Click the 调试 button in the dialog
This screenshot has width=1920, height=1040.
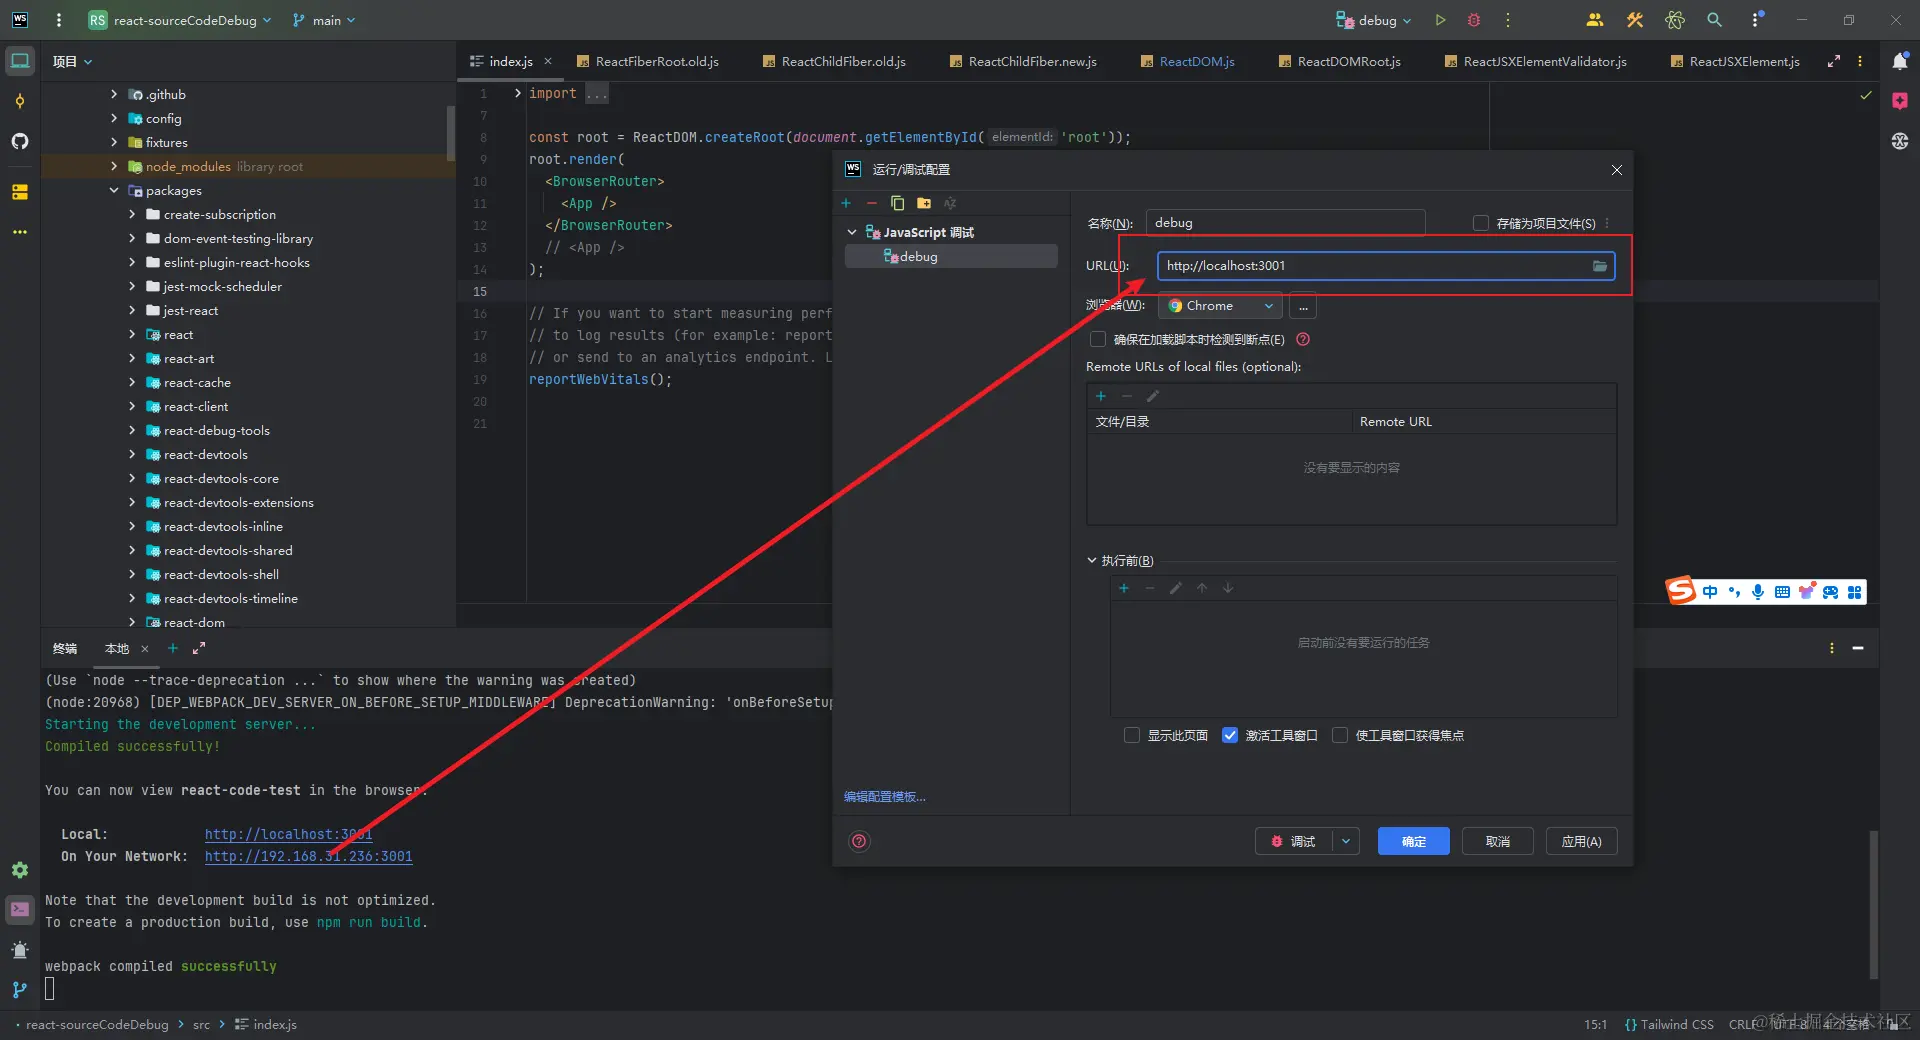coord(1294,841)
